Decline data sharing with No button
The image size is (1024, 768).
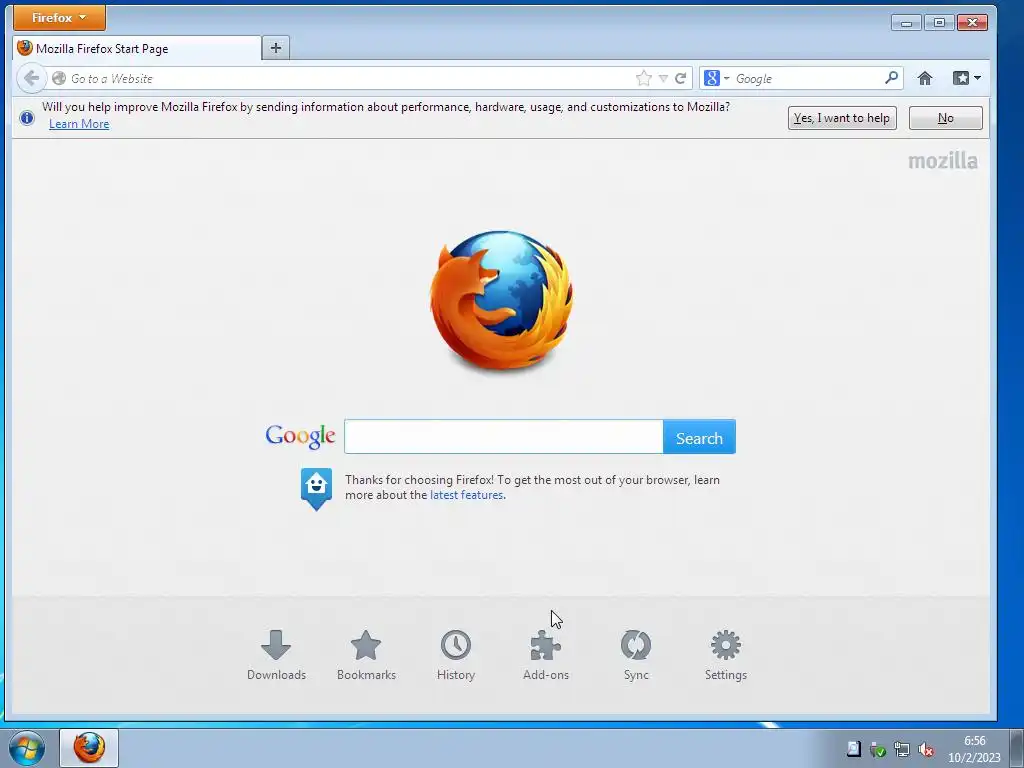946,118
